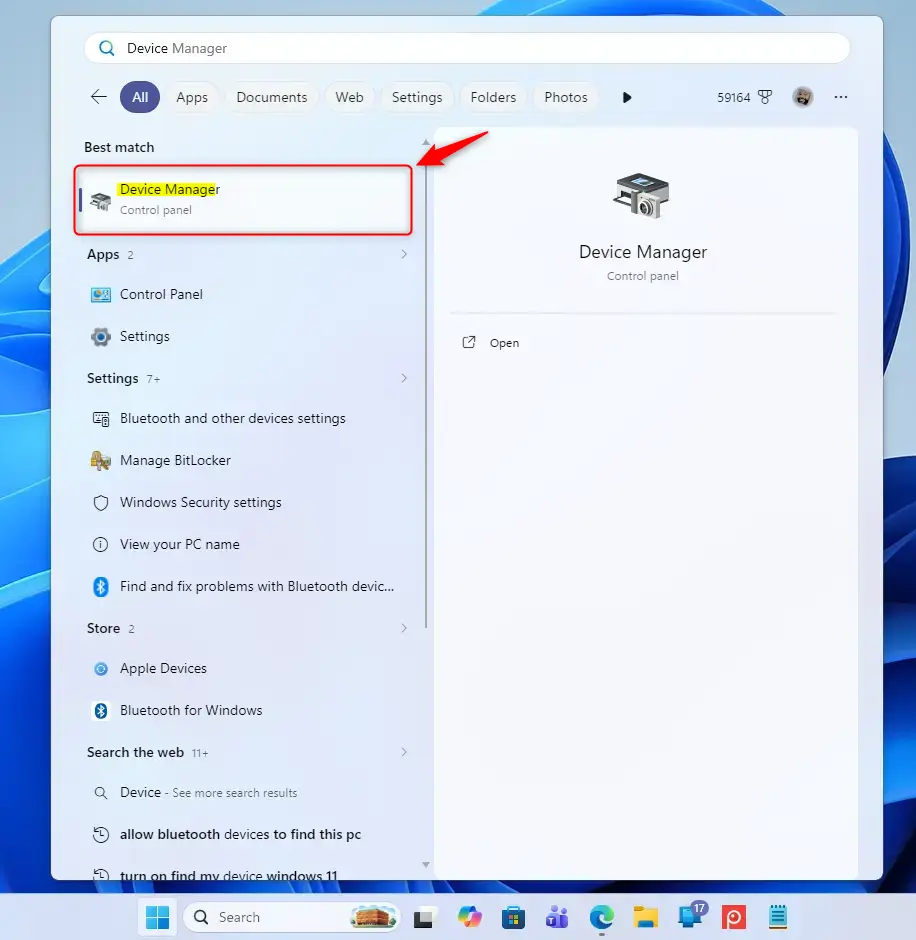The height and width of the screenshot is (940, 916).
Task: Click the search box with Device Manager
Action: [x=467, y=48]
